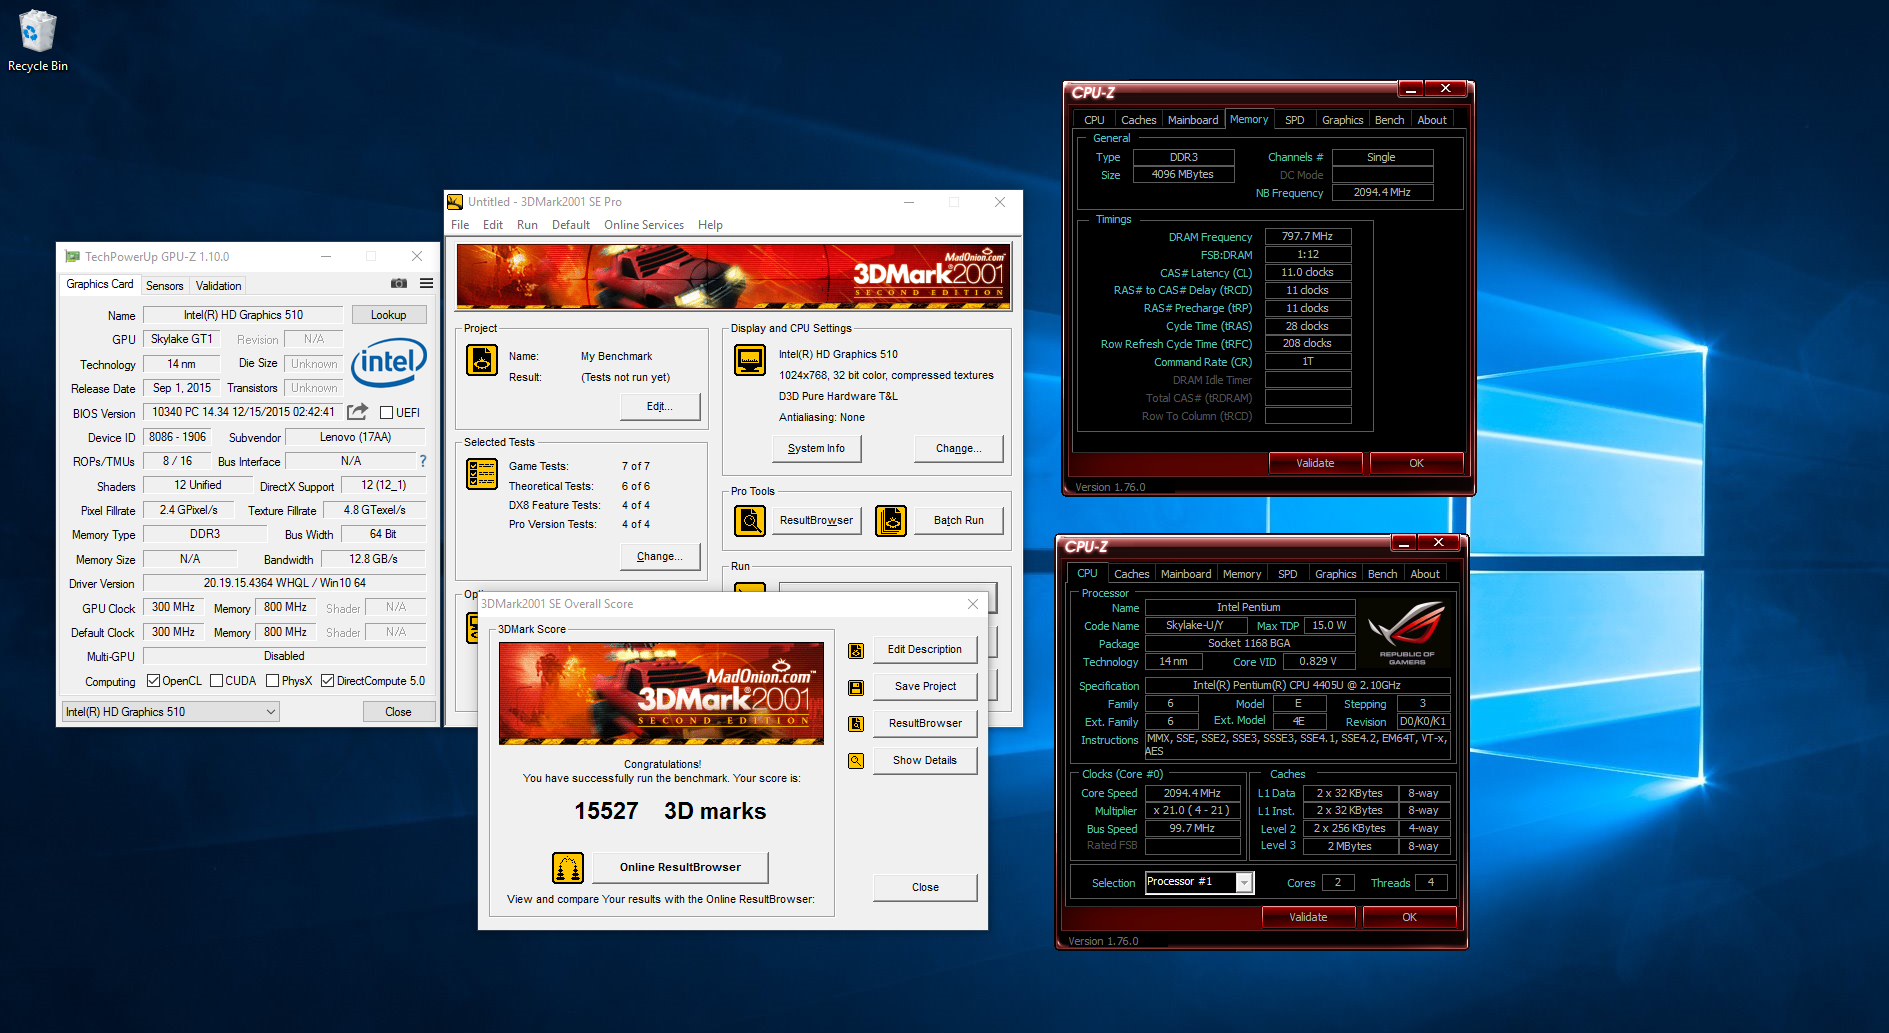Click DRAM Frequency value 797.7 MHz
Image resolution: width=1889 pixels, height=1033 pixels.
coord(1307,237)
